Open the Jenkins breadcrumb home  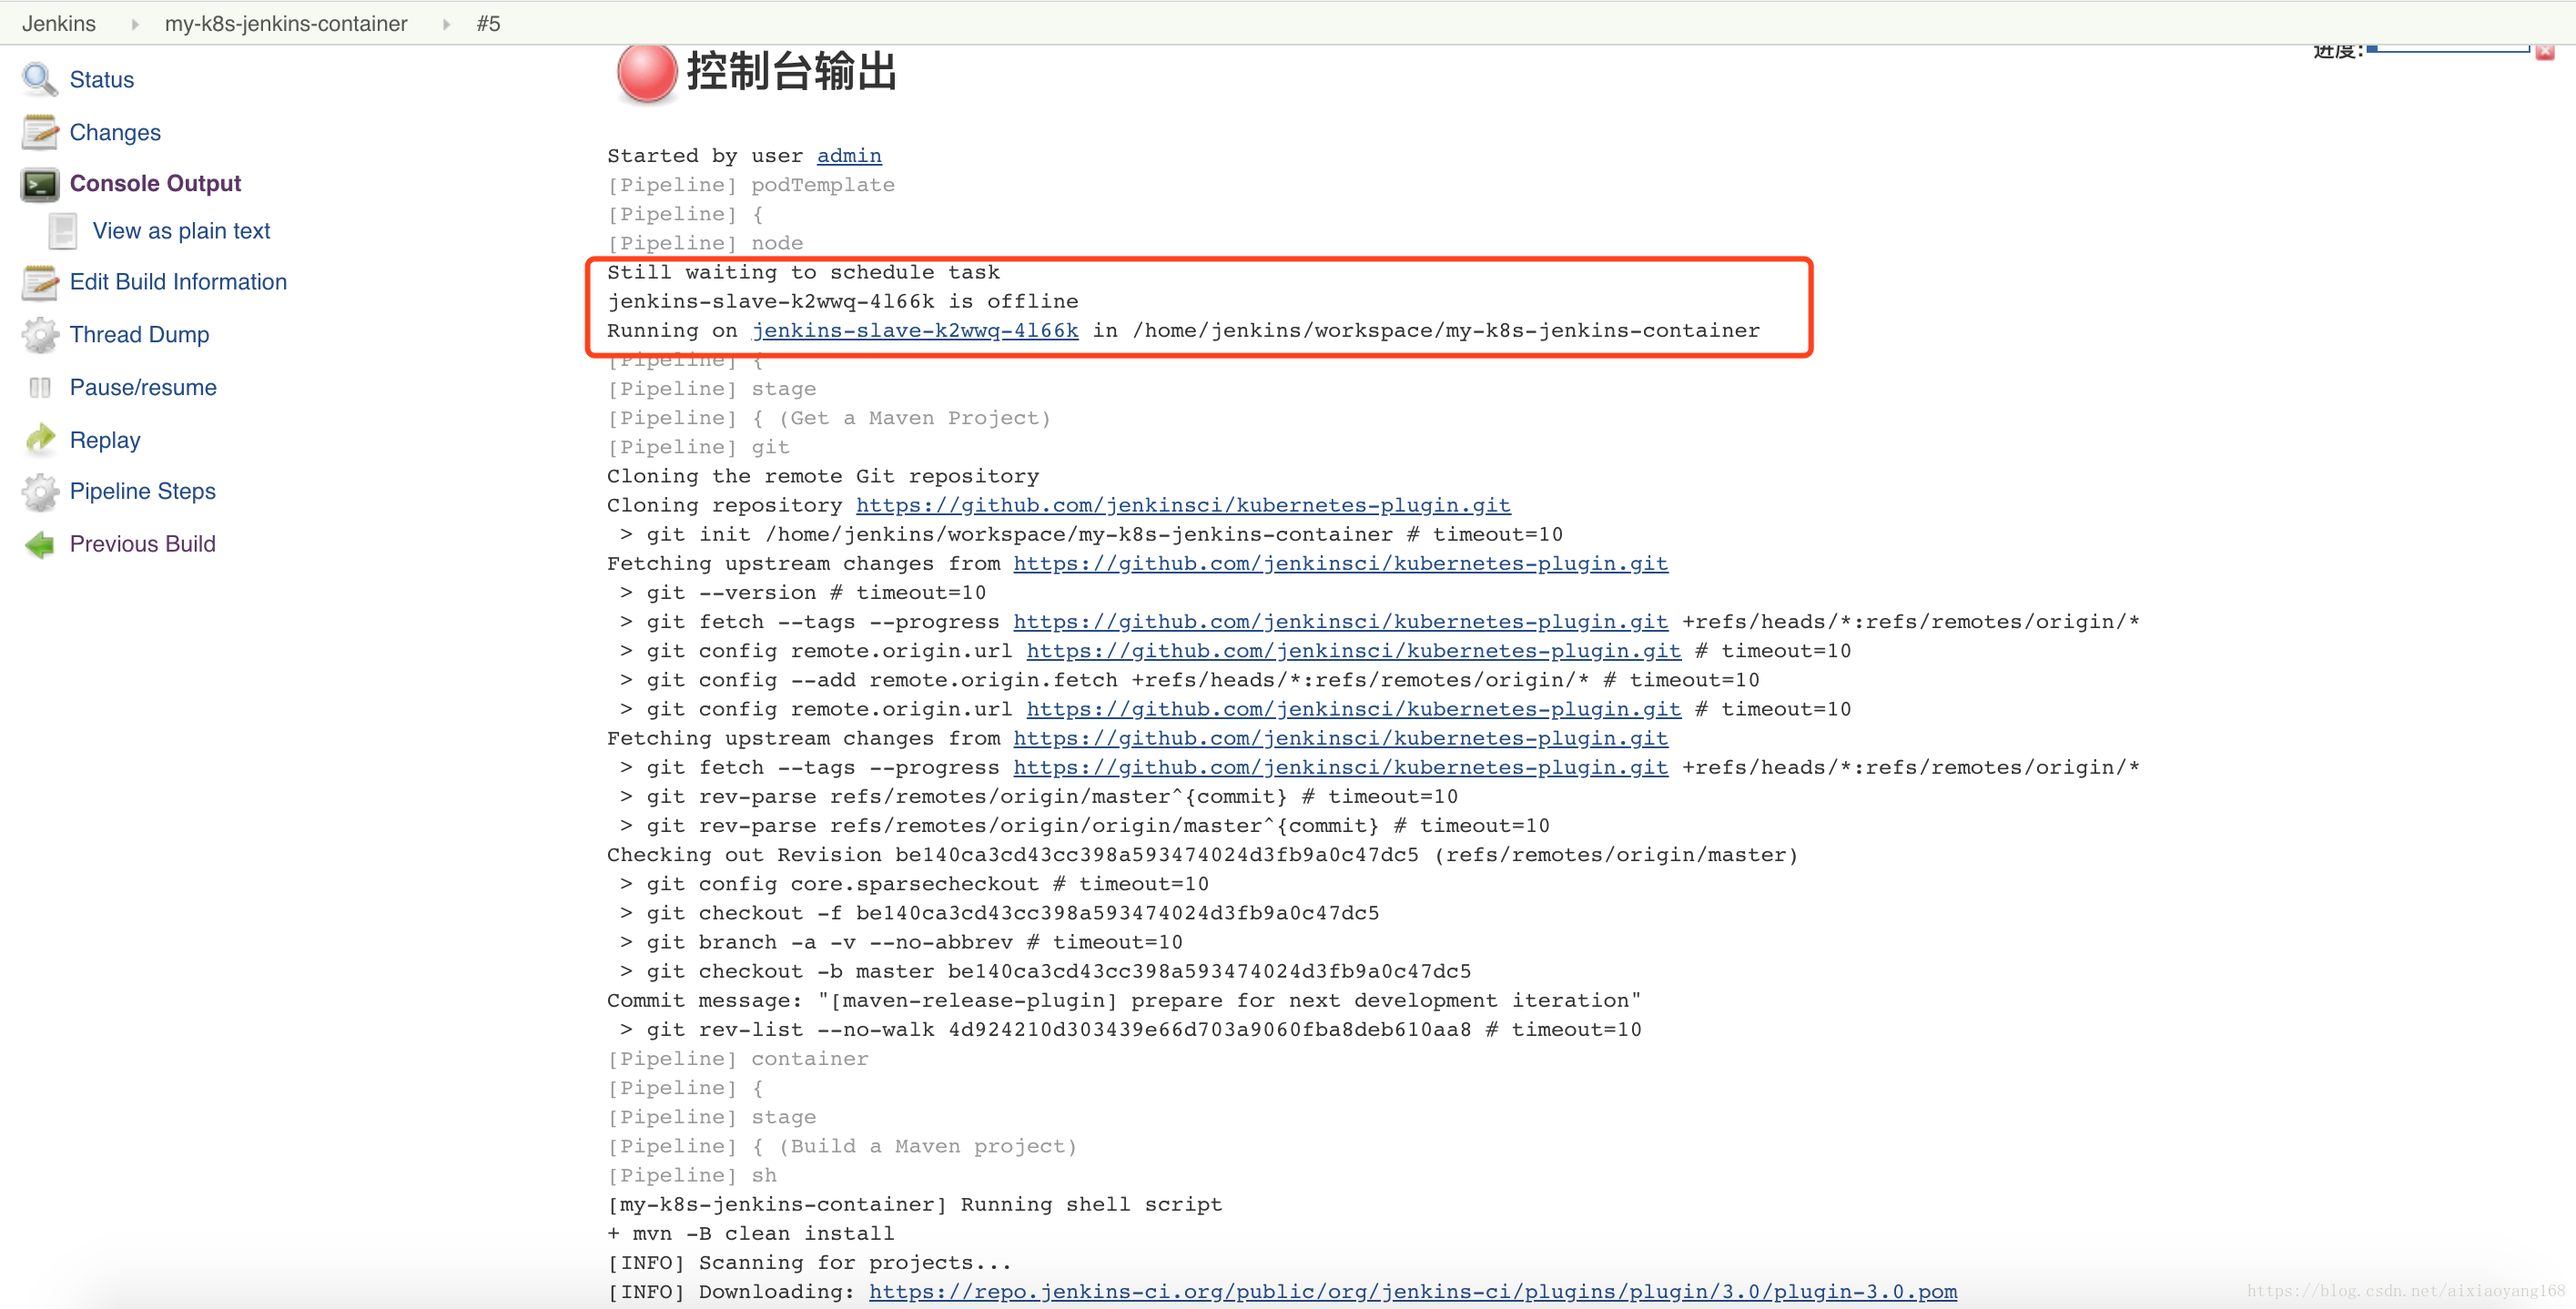click(59, 24)
